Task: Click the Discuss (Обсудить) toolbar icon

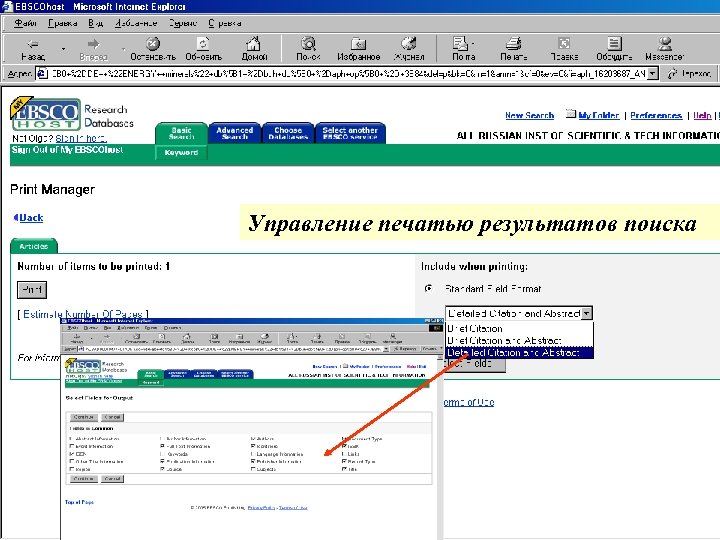Action: pyautogui.click(x=614, y=44)
